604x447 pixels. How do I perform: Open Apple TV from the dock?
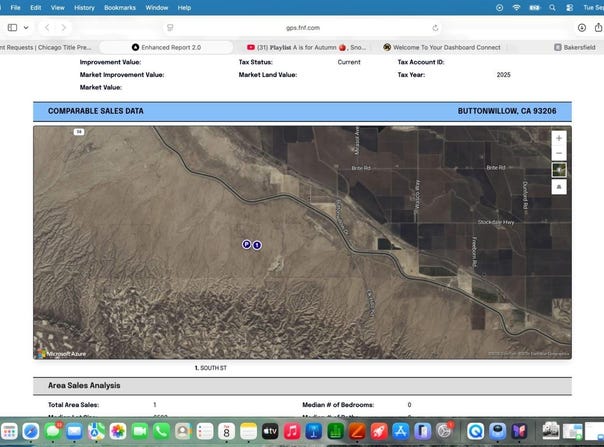click(270, 431)
